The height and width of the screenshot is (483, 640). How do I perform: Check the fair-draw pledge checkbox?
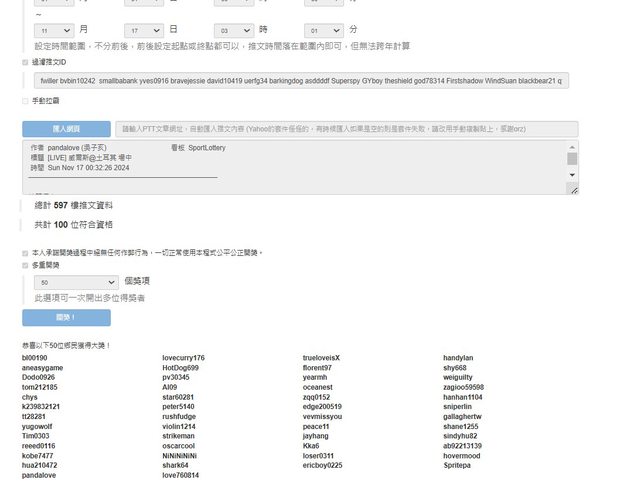[x=26, y=253]
